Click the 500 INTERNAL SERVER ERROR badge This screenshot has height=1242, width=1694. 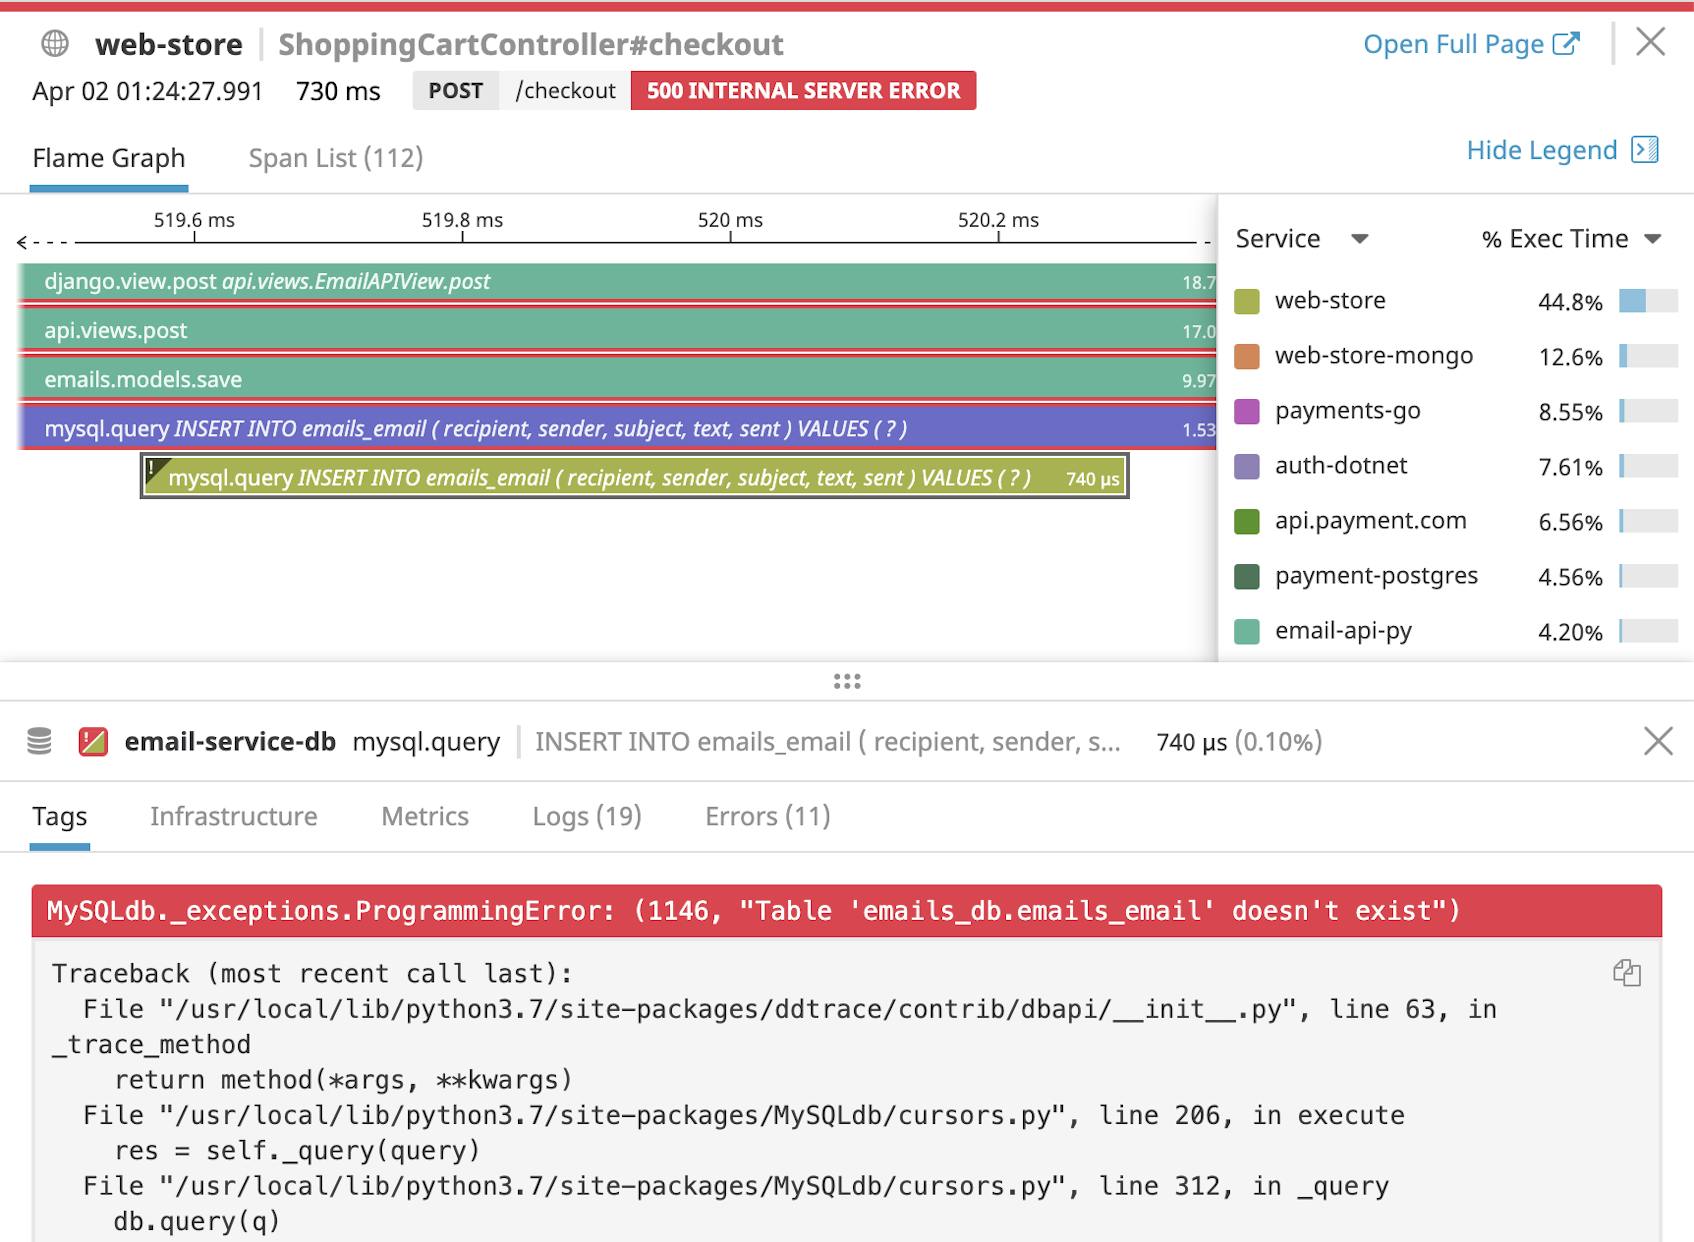[x=801, y=90]
